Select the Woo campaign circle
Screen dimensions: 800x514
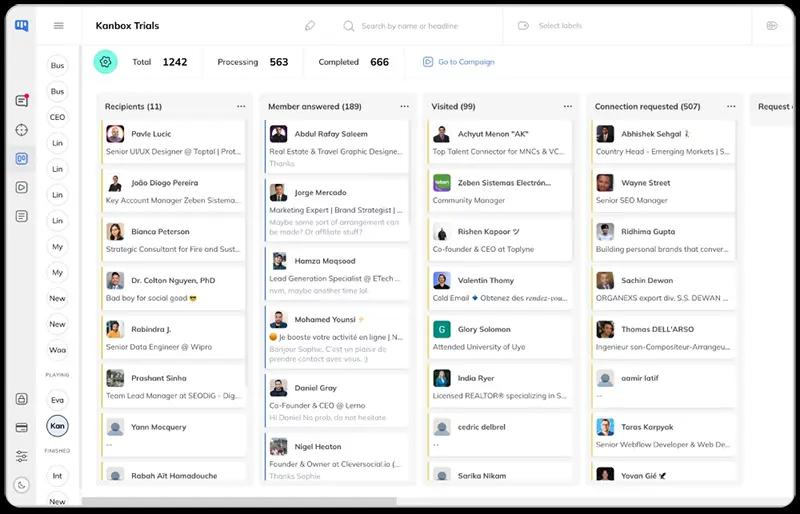pyautogui.click(x=57, y=350)
